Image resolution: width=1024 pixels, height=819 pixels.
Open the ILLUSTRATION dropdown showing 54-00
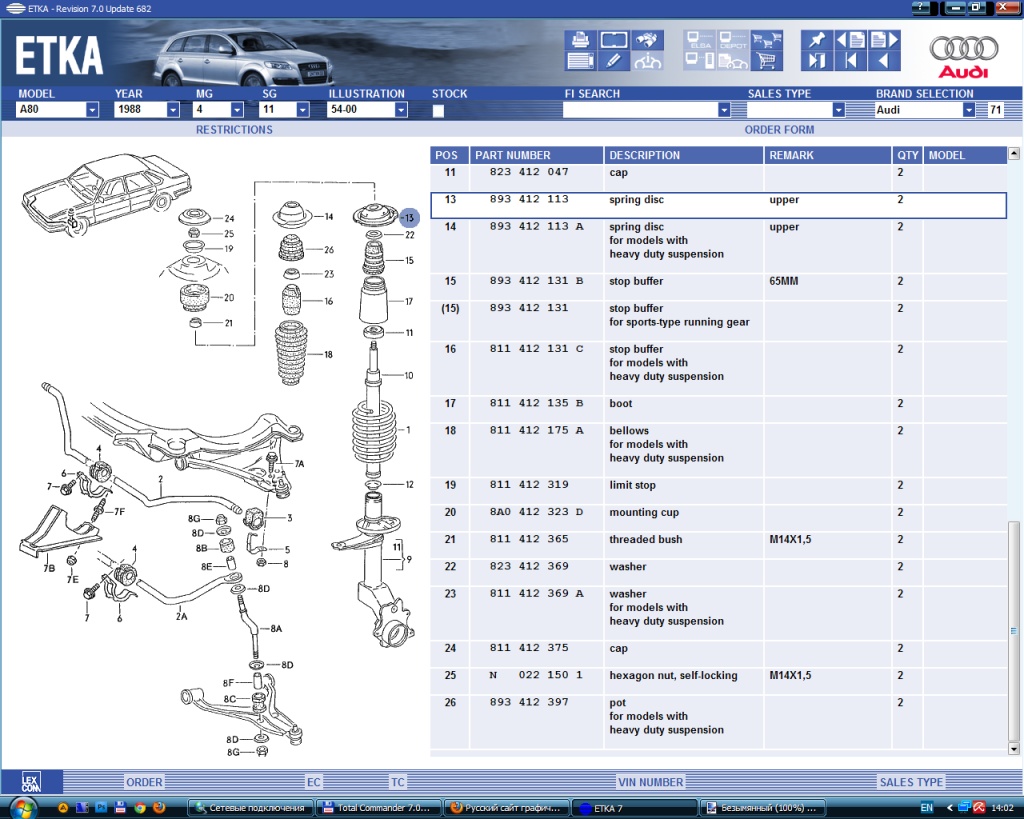[x=401, y=110]
